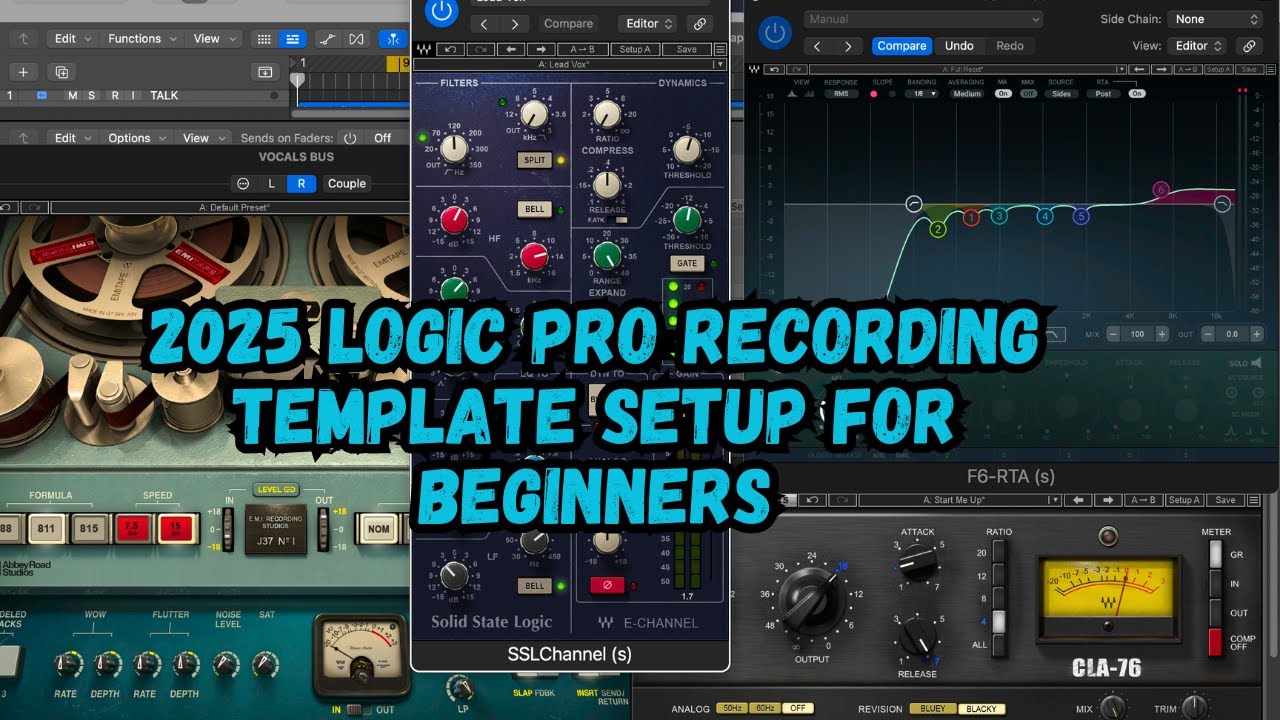
Task: Select list view icon in tracks toolbar
Action: coord(292,39)
